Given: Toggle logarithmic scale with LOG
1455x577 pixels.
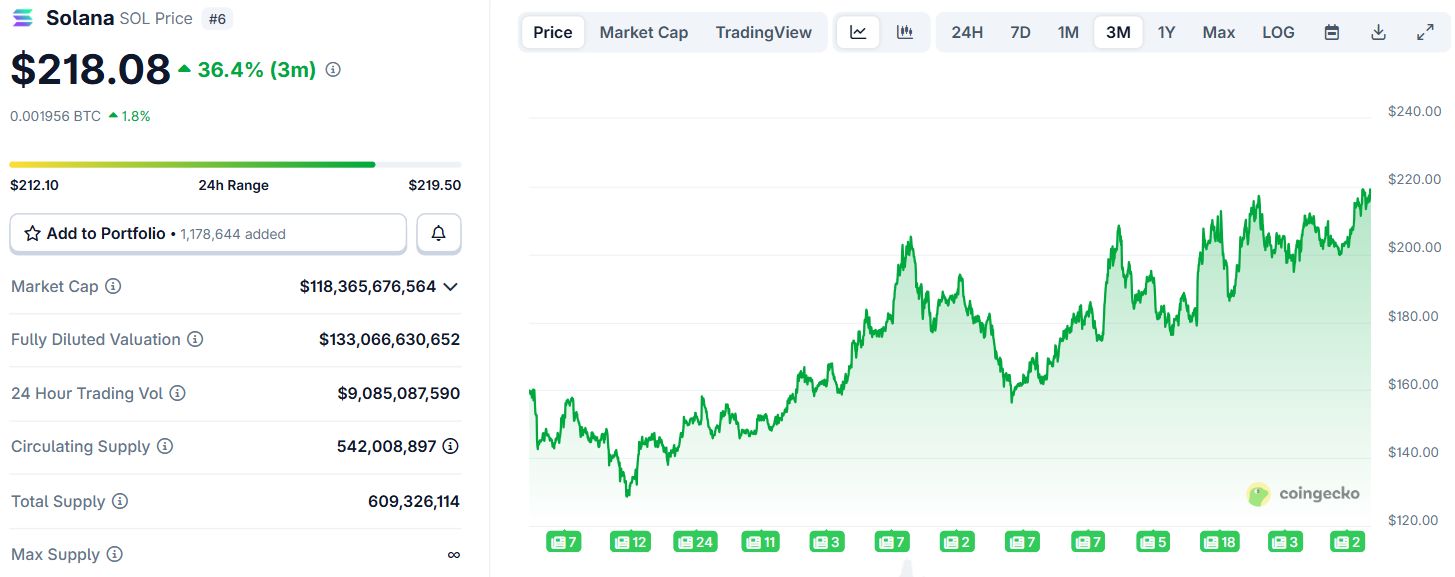Looking at the screenshot, I should coord(1277,31).
